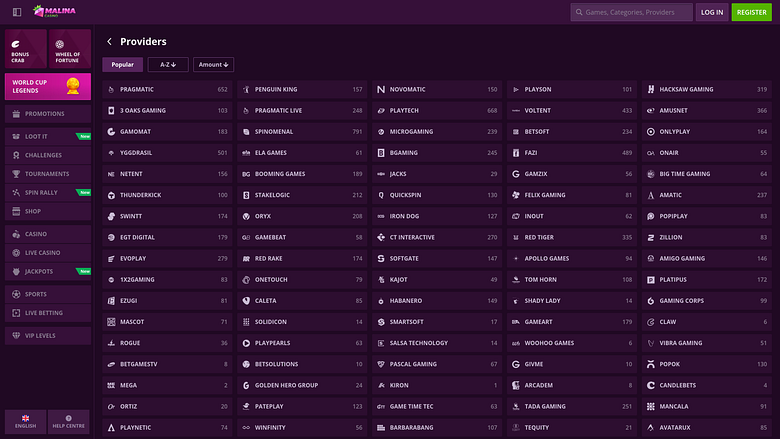Viewport: 780px width, 439px height.
Task: Click the Novomatic N logo icon
Action: tap(381, 89)
